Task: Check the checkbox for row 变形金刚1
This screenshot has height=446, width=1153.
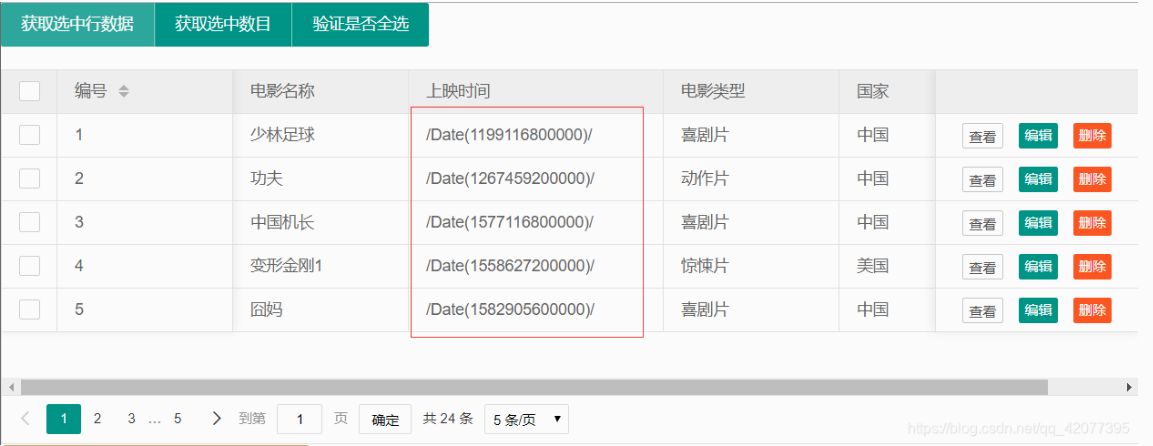Action: tap(29, 266)
